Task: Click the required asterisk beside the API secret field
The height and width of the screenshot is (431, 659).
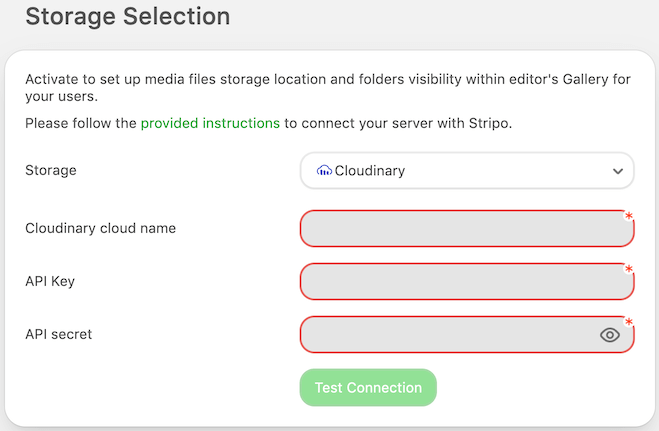Action: [629, 323]
